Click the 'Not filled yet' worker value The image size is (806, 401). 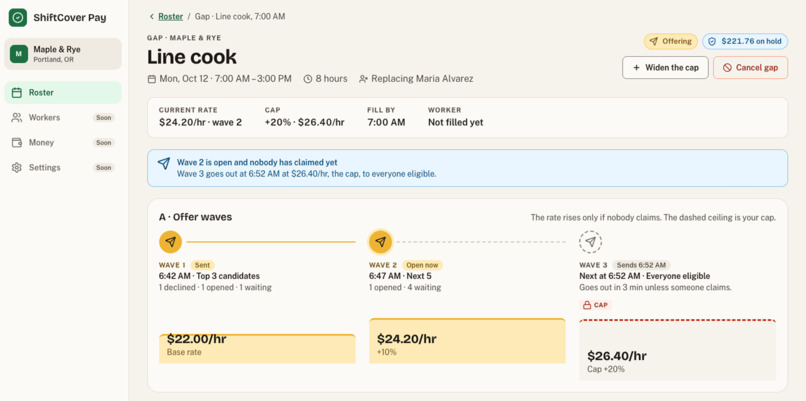(x=455, y=122)
